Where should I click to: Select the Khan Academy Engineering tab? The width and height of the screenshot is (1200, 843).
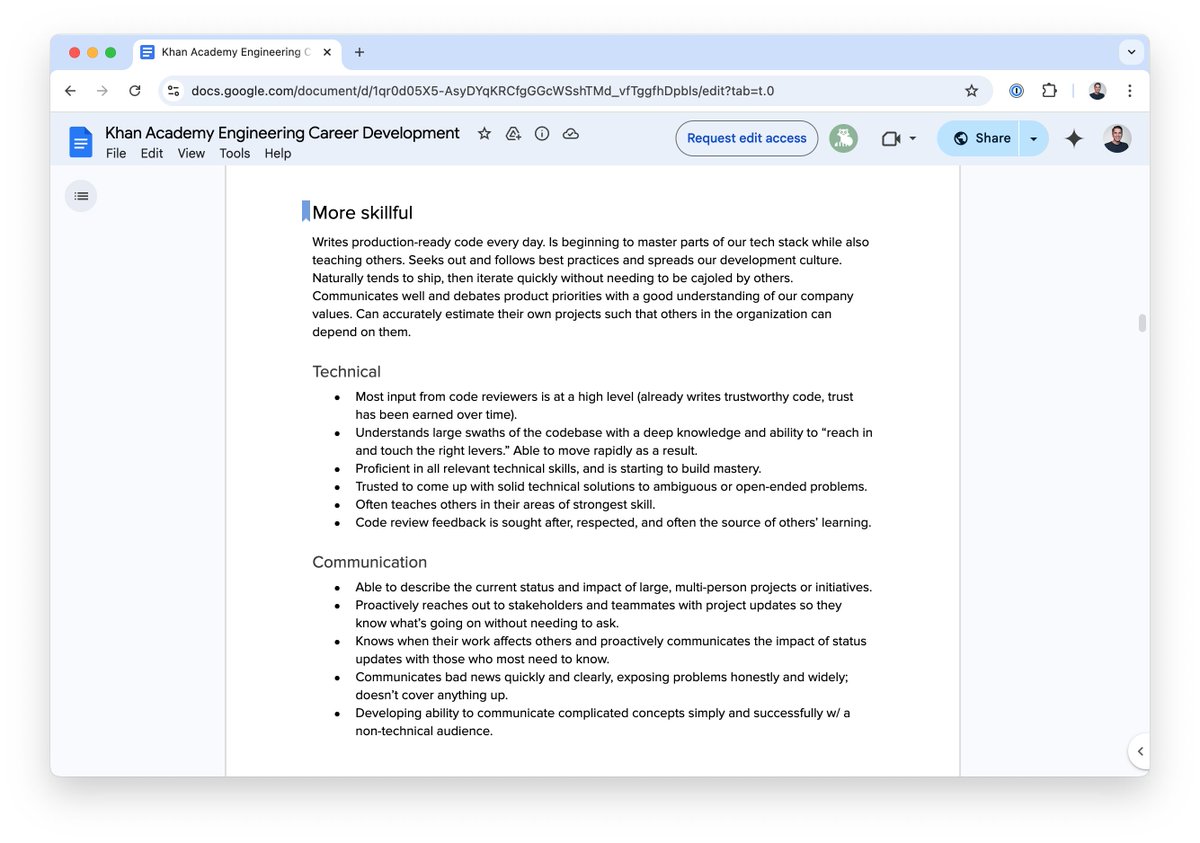coord(235,52)
